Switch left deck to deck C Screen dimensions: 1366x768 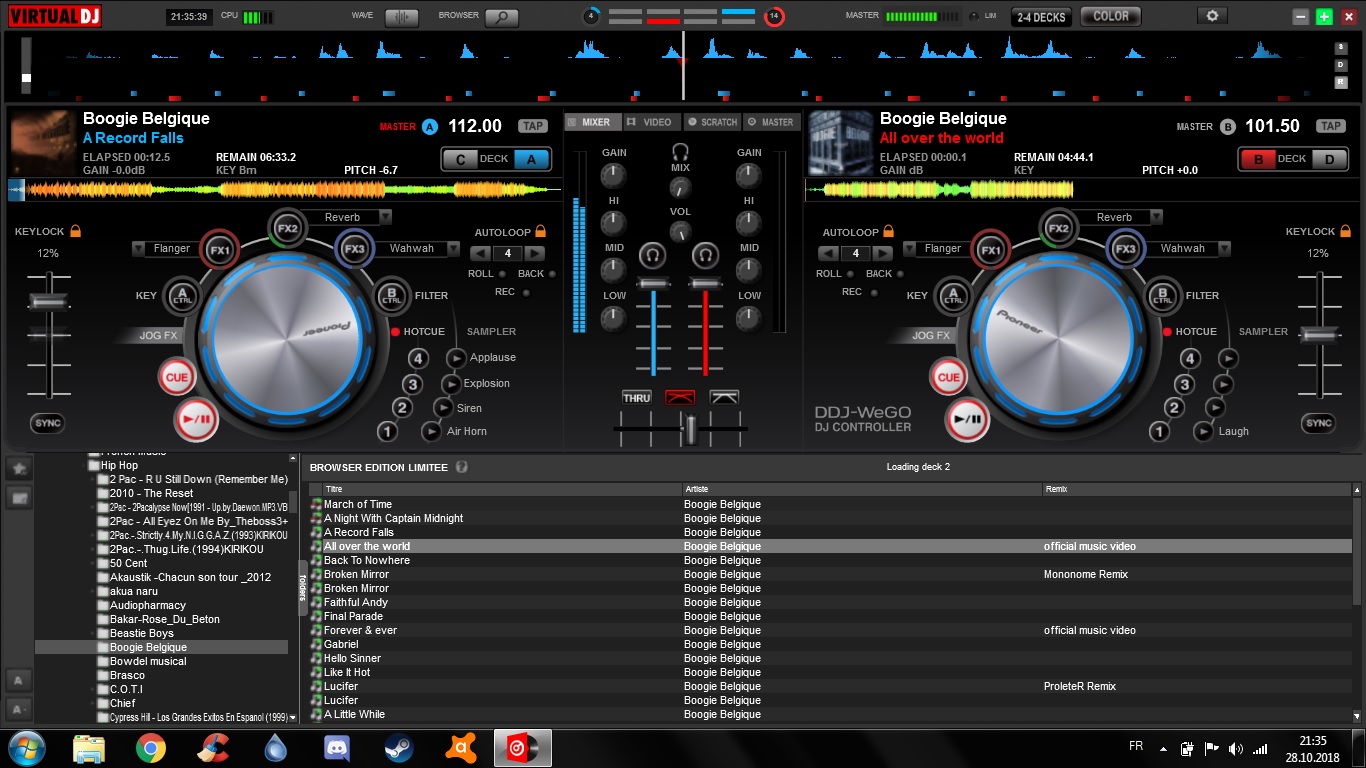coord(460,159)
